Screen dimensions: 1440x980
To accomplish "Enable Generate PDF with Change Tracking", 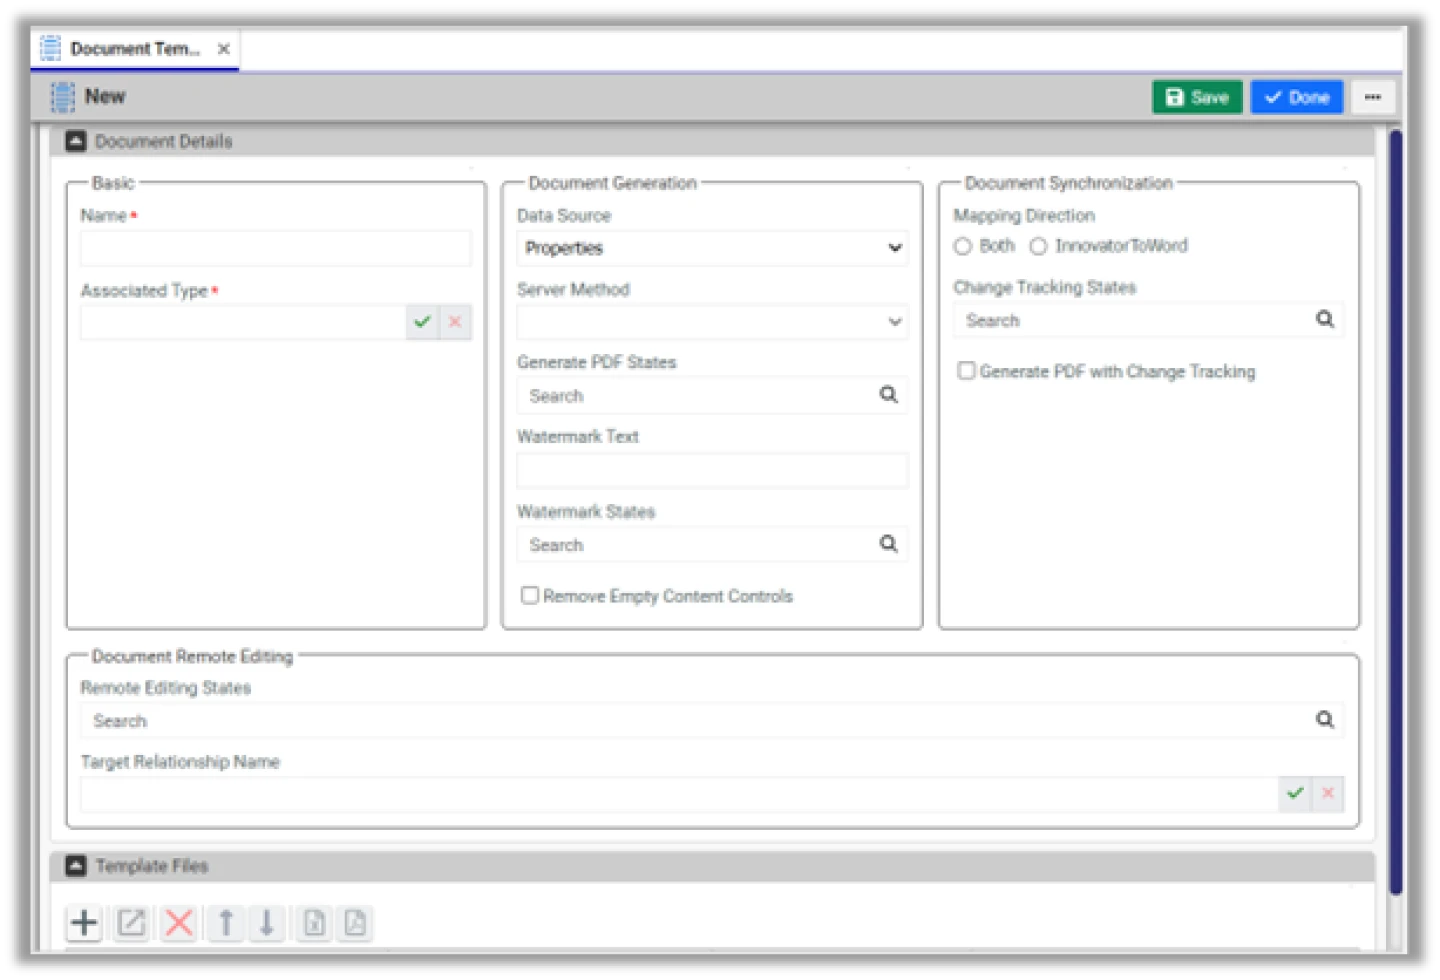I will click(x=966, y=371).
